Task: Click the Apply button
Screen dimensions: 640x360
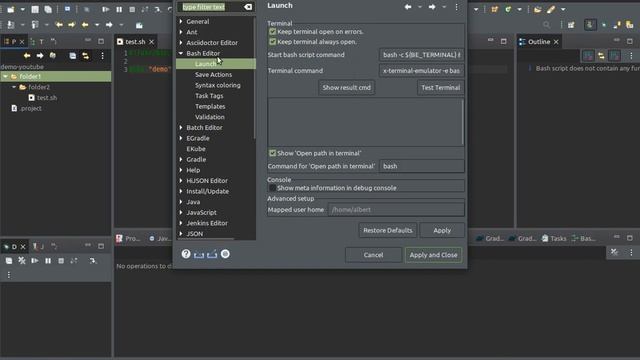Action: point(442,230)
